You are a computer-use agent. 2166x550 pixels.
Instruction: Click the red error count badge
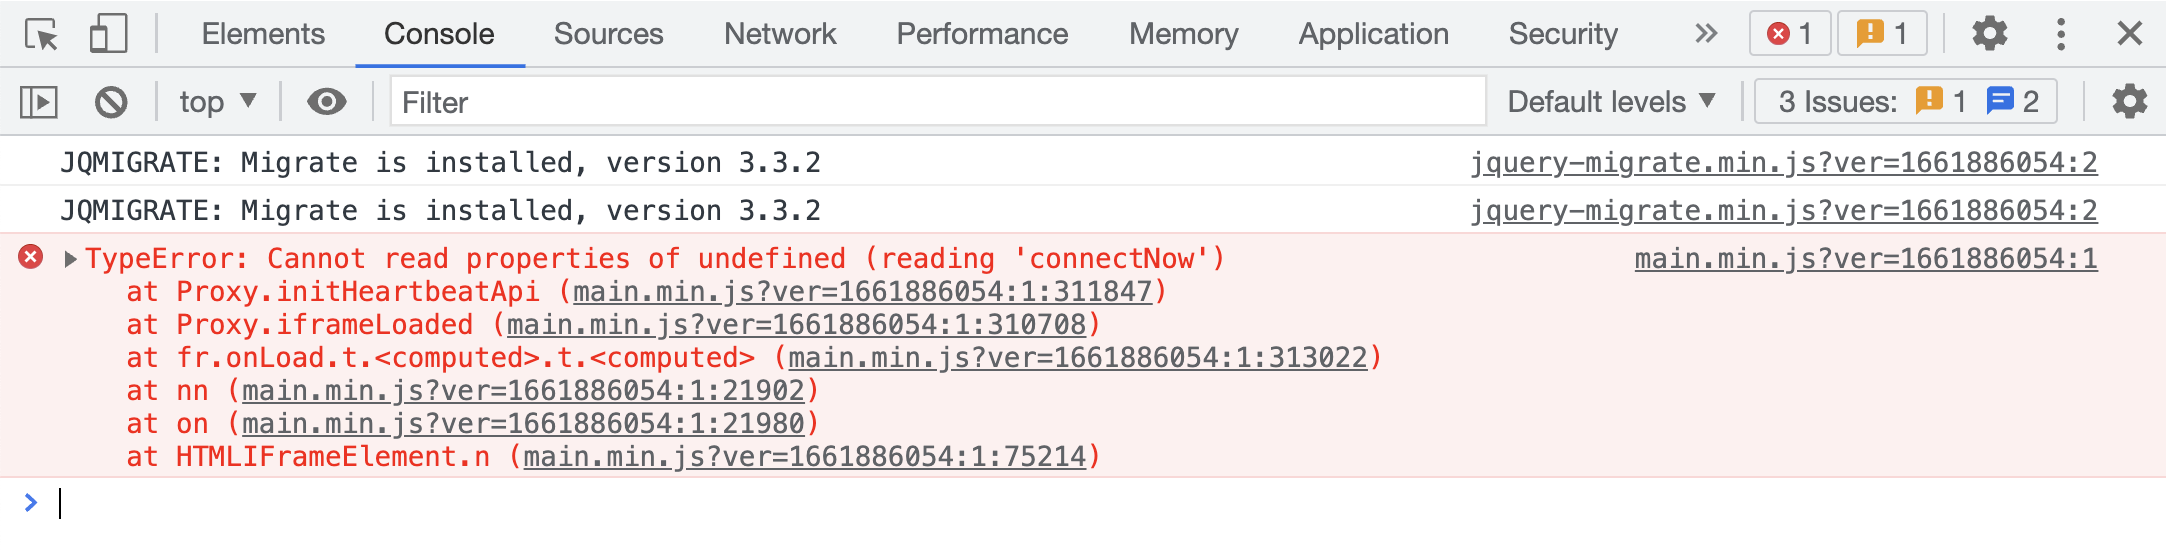1790,34
